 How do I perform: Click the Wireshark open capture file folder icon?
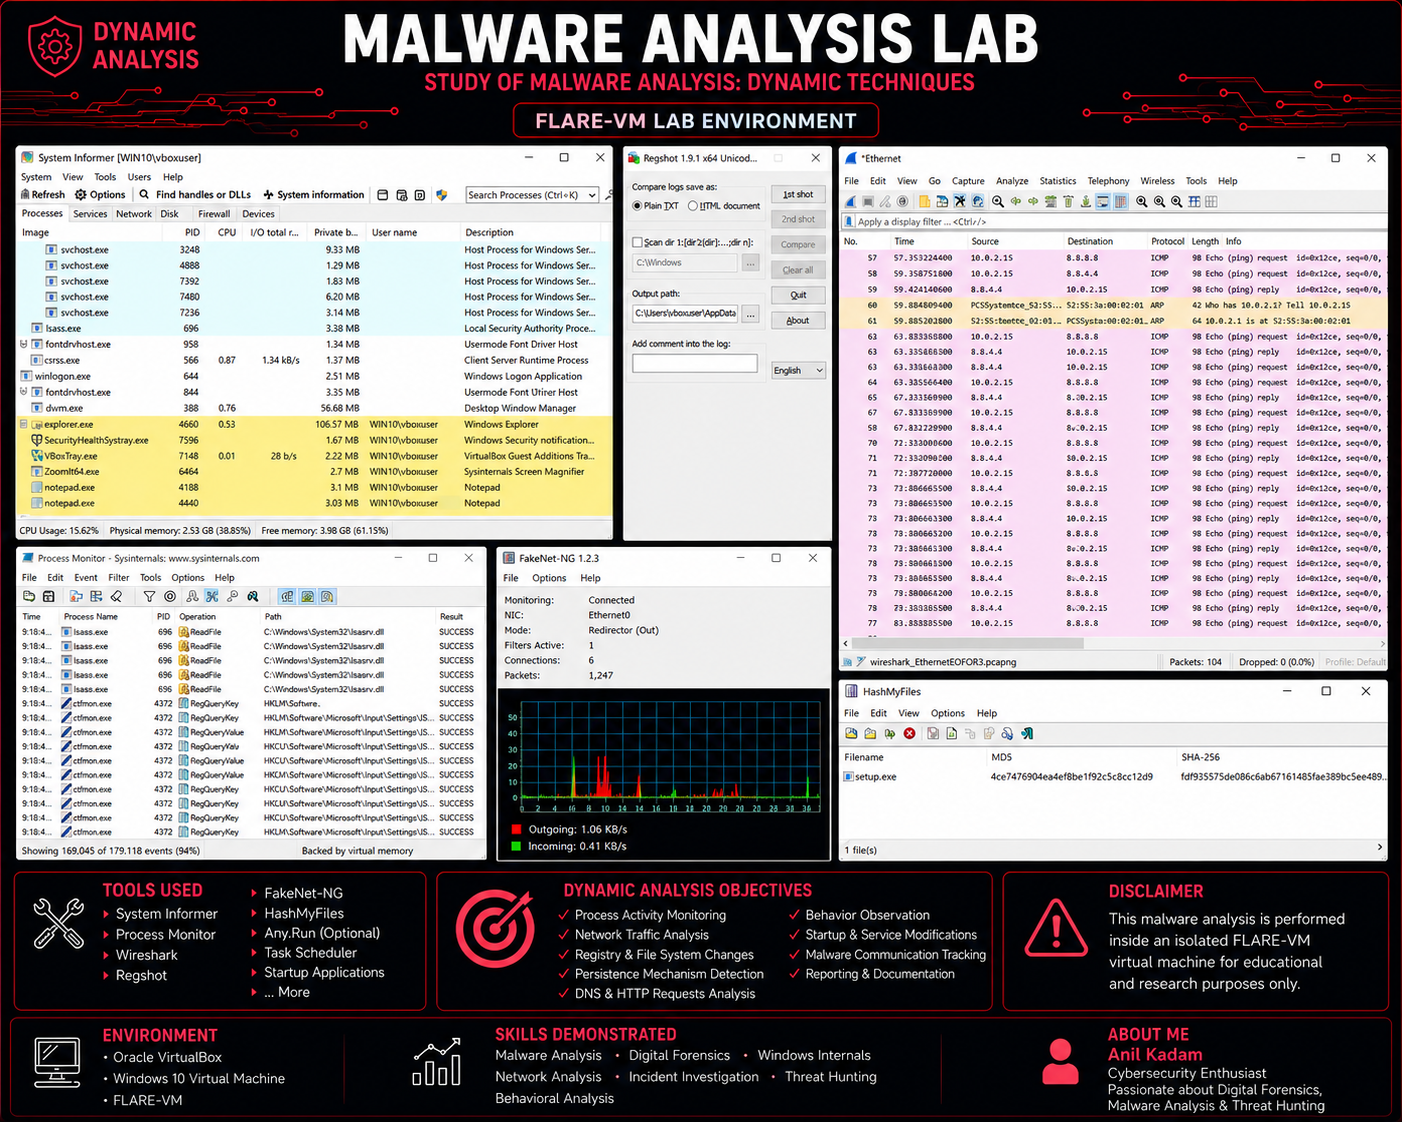(925, 202)
